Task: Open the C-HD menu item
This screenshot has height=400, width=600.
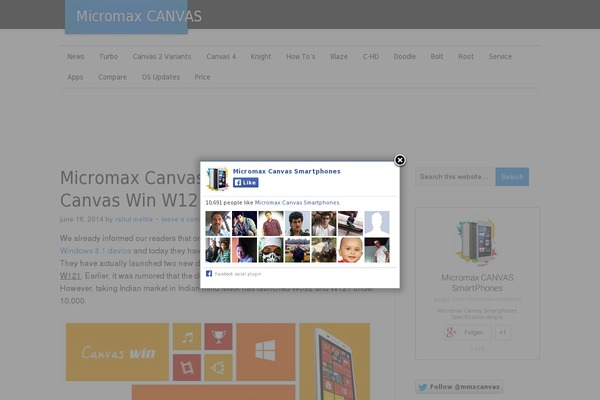Action: coord(371,57)
